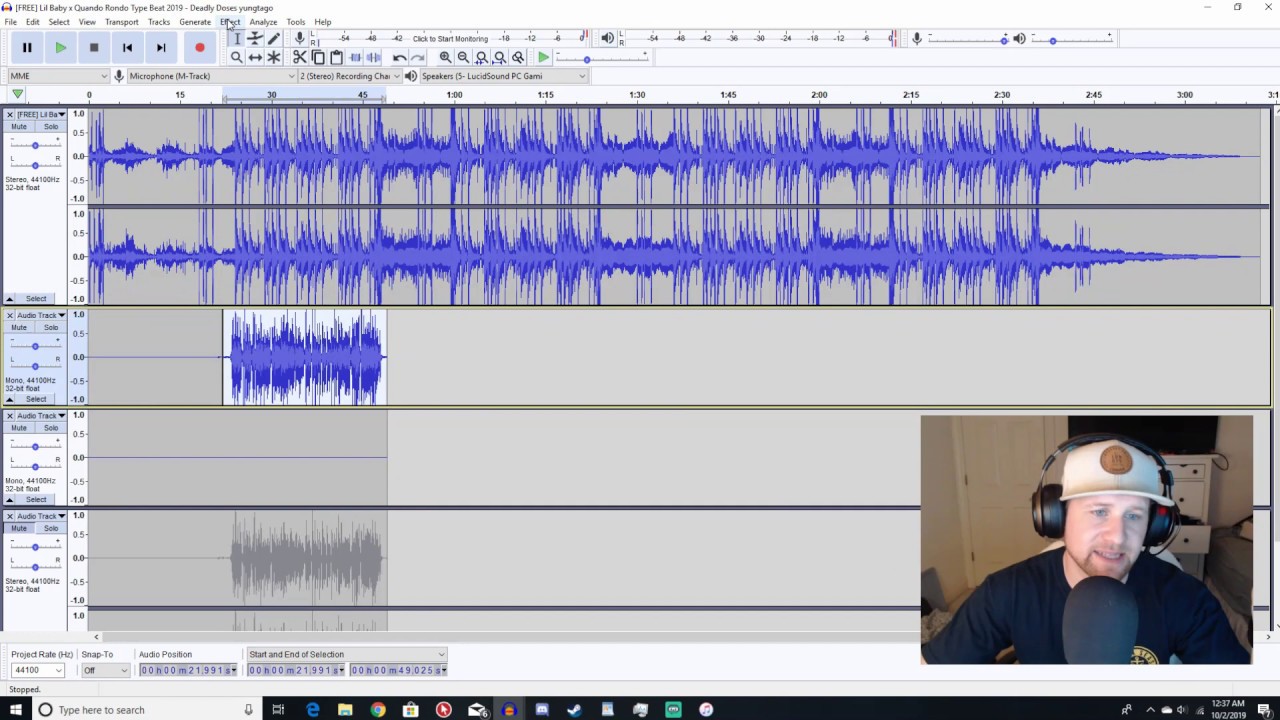The image size is (1280, 720).
Task: Click the Zoom Toggle icon
Action: [x=518, y=57]
